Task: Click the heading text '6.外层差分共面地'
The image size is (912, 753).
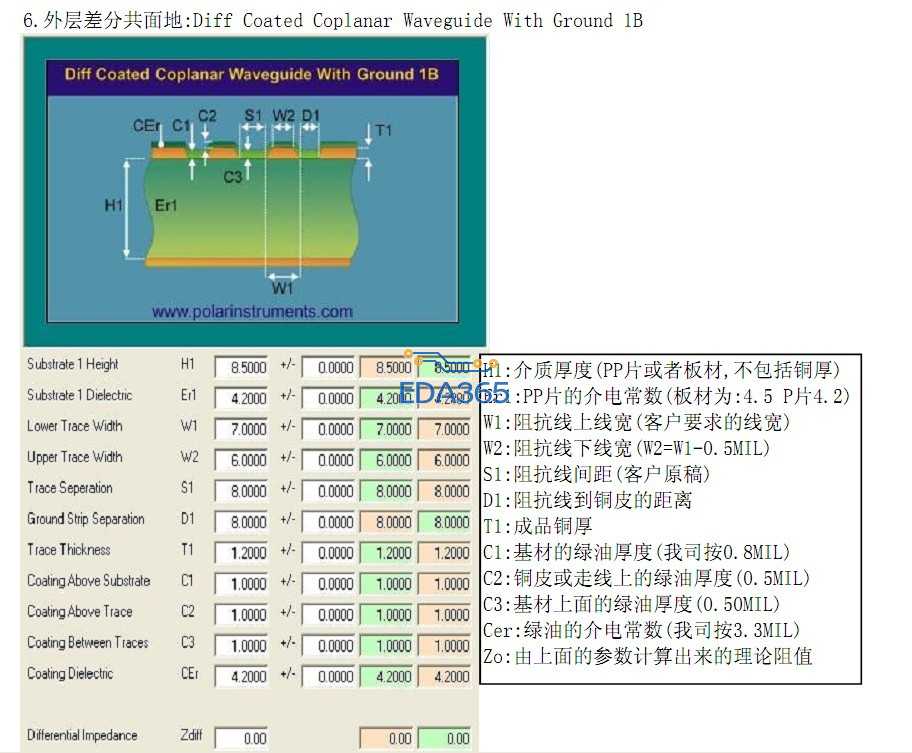Action: pyautogui.click(x=103, y=21)
